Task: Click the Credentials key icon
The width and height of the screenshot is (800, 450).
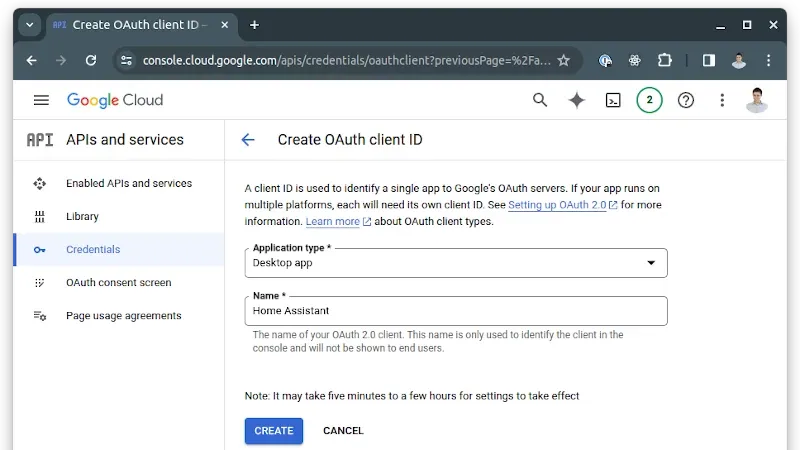Action: (x=40, y=250)
